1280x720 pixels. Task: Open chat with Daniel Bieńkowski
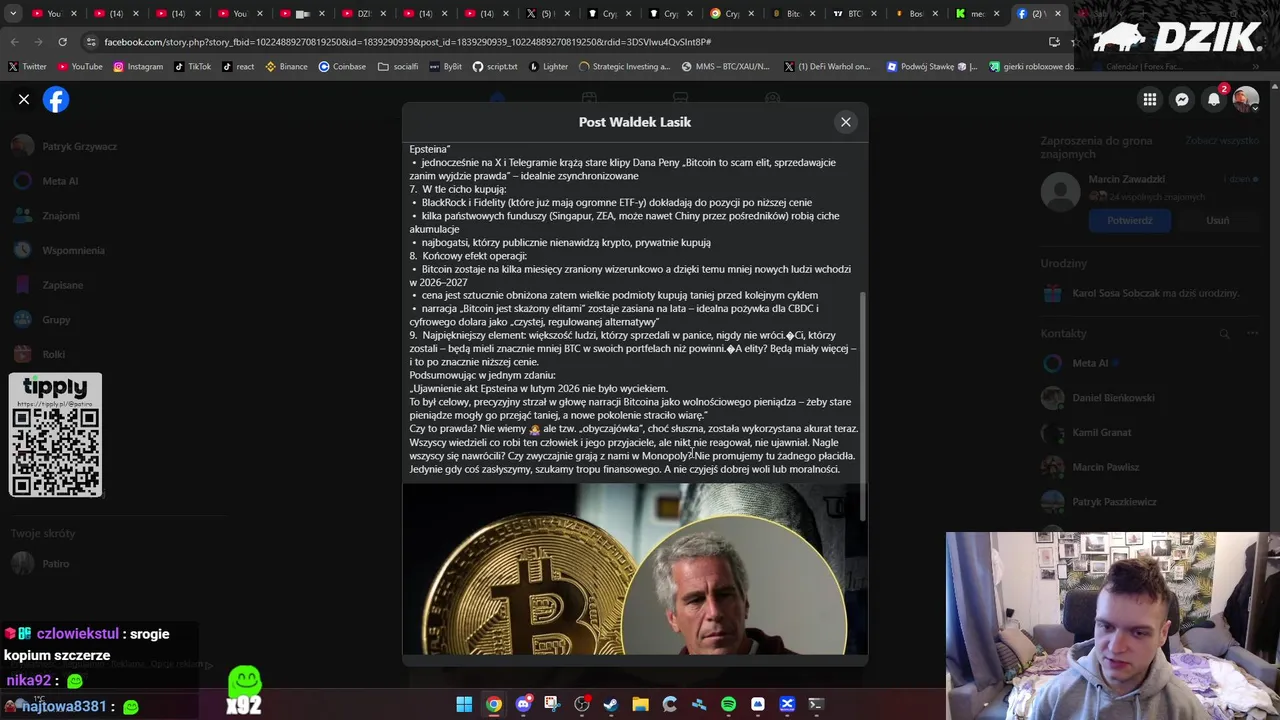[x=1100, y=398]
